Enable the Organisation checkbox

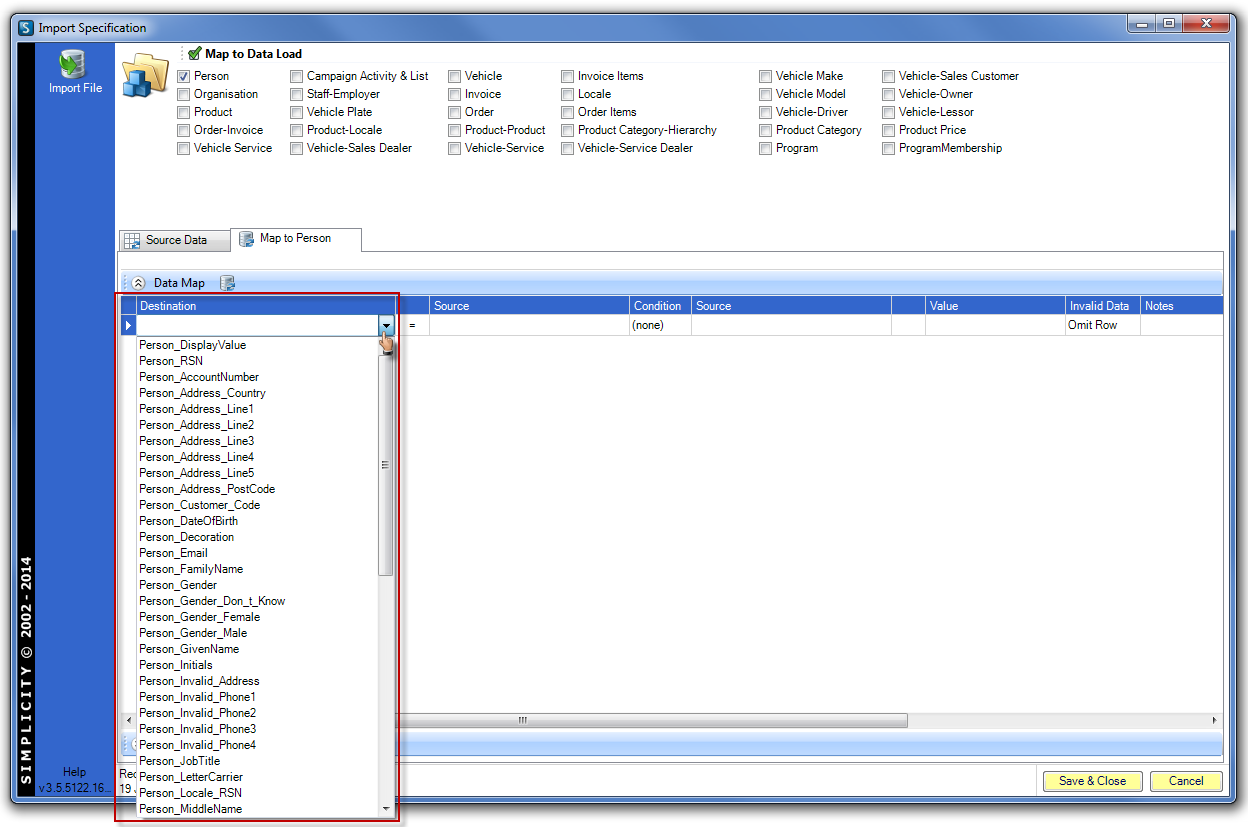pyautogui.click(x=183, y=94)
